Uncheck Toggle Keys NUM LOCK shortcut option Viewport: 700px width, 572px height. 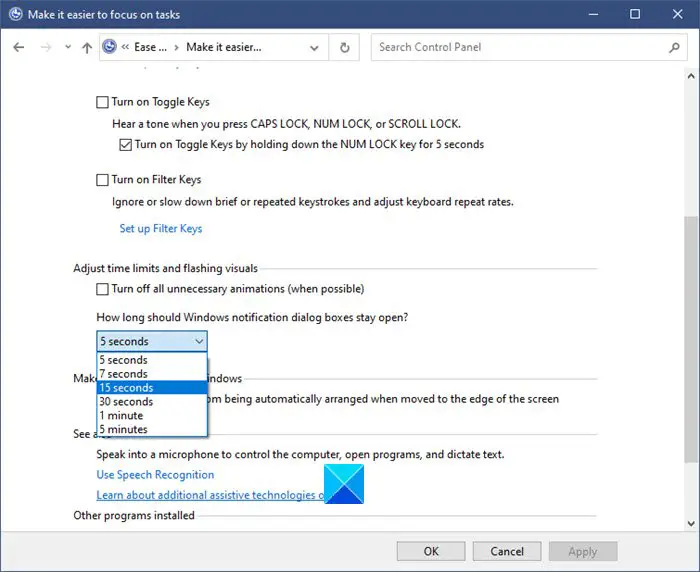[x=125, y=145]
